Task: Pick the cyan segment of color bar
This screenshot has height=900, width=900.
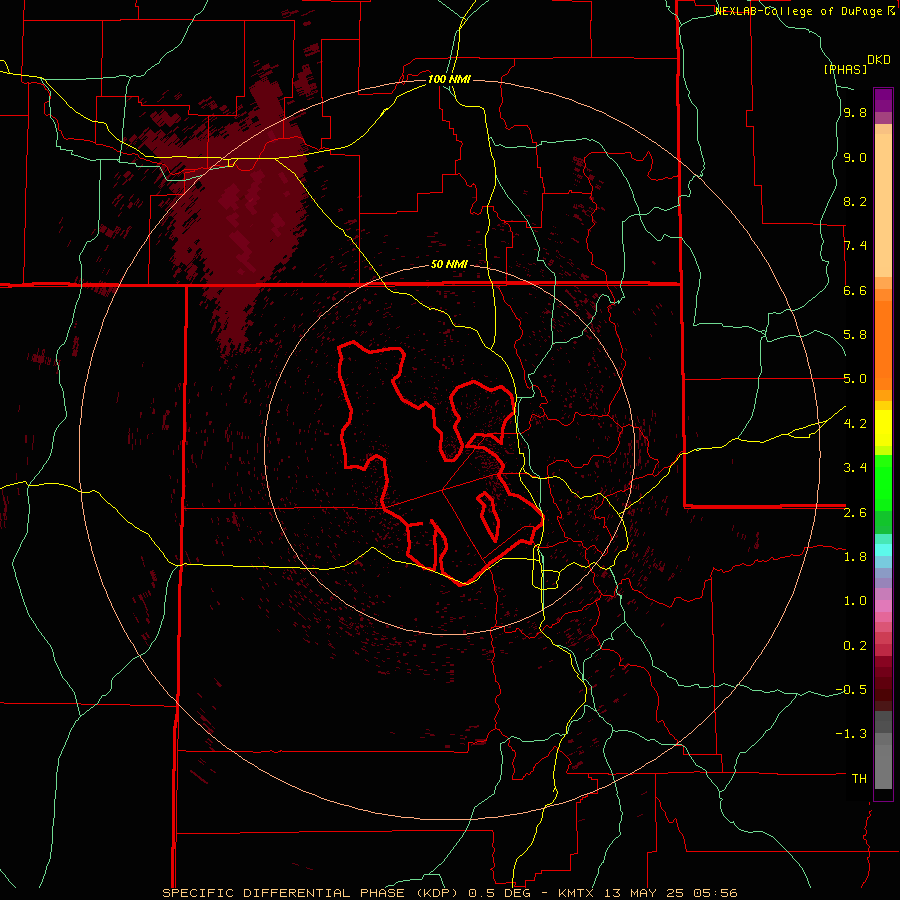Action: (x=883, y=550)
